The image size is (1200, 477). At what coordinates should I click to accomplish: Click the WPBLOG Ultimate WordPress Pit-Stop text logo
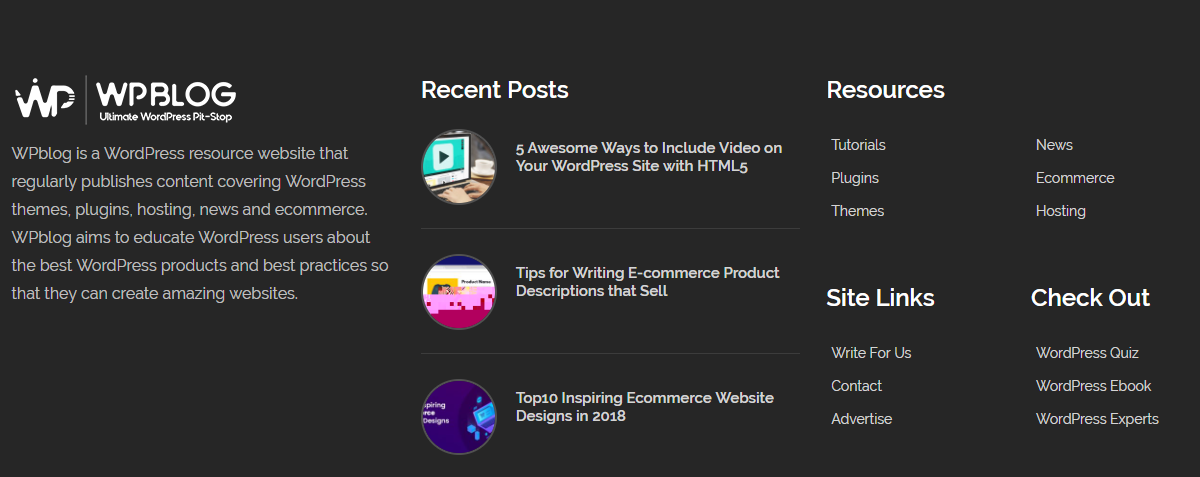tap(166, 100)
